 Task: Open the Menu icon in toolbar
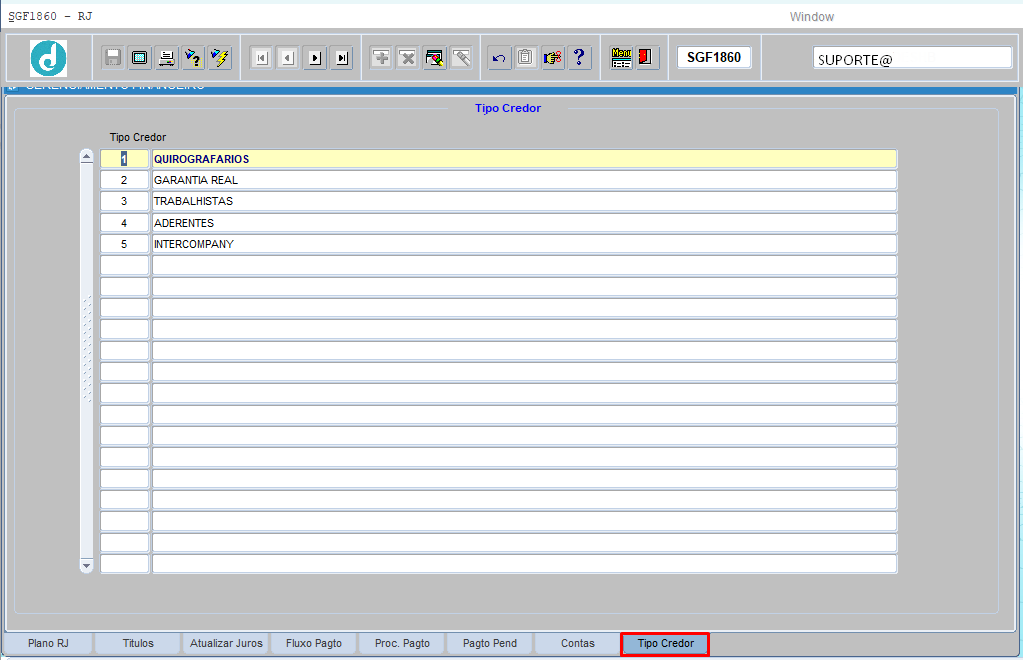pyautogui.click(x=621, y=58)
